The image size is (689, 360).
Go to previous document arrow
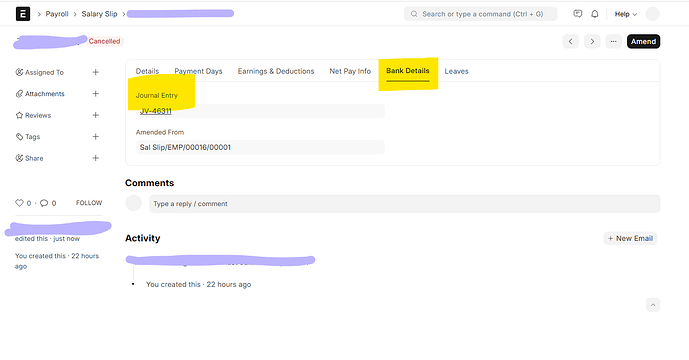click(x=570, y=41)
